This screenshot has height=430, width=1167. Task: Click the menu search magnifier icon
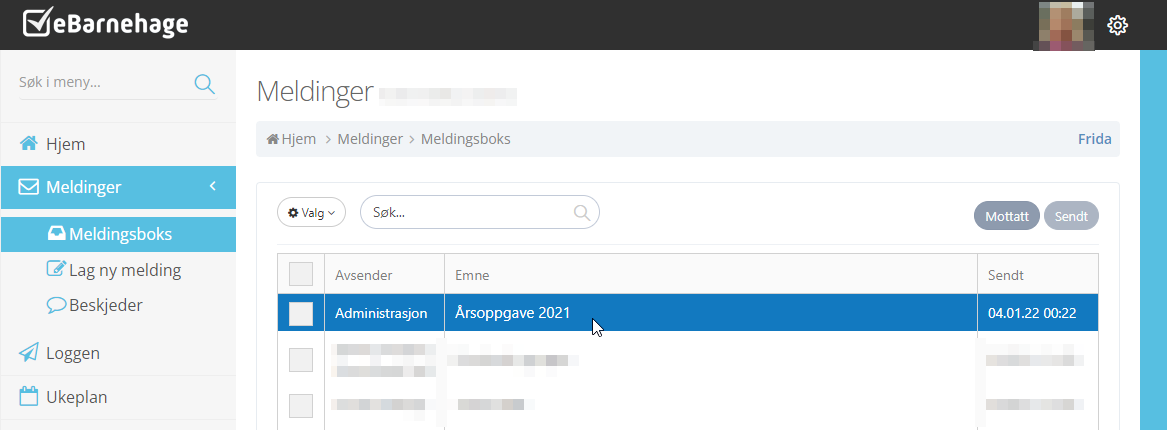(204, 83)
